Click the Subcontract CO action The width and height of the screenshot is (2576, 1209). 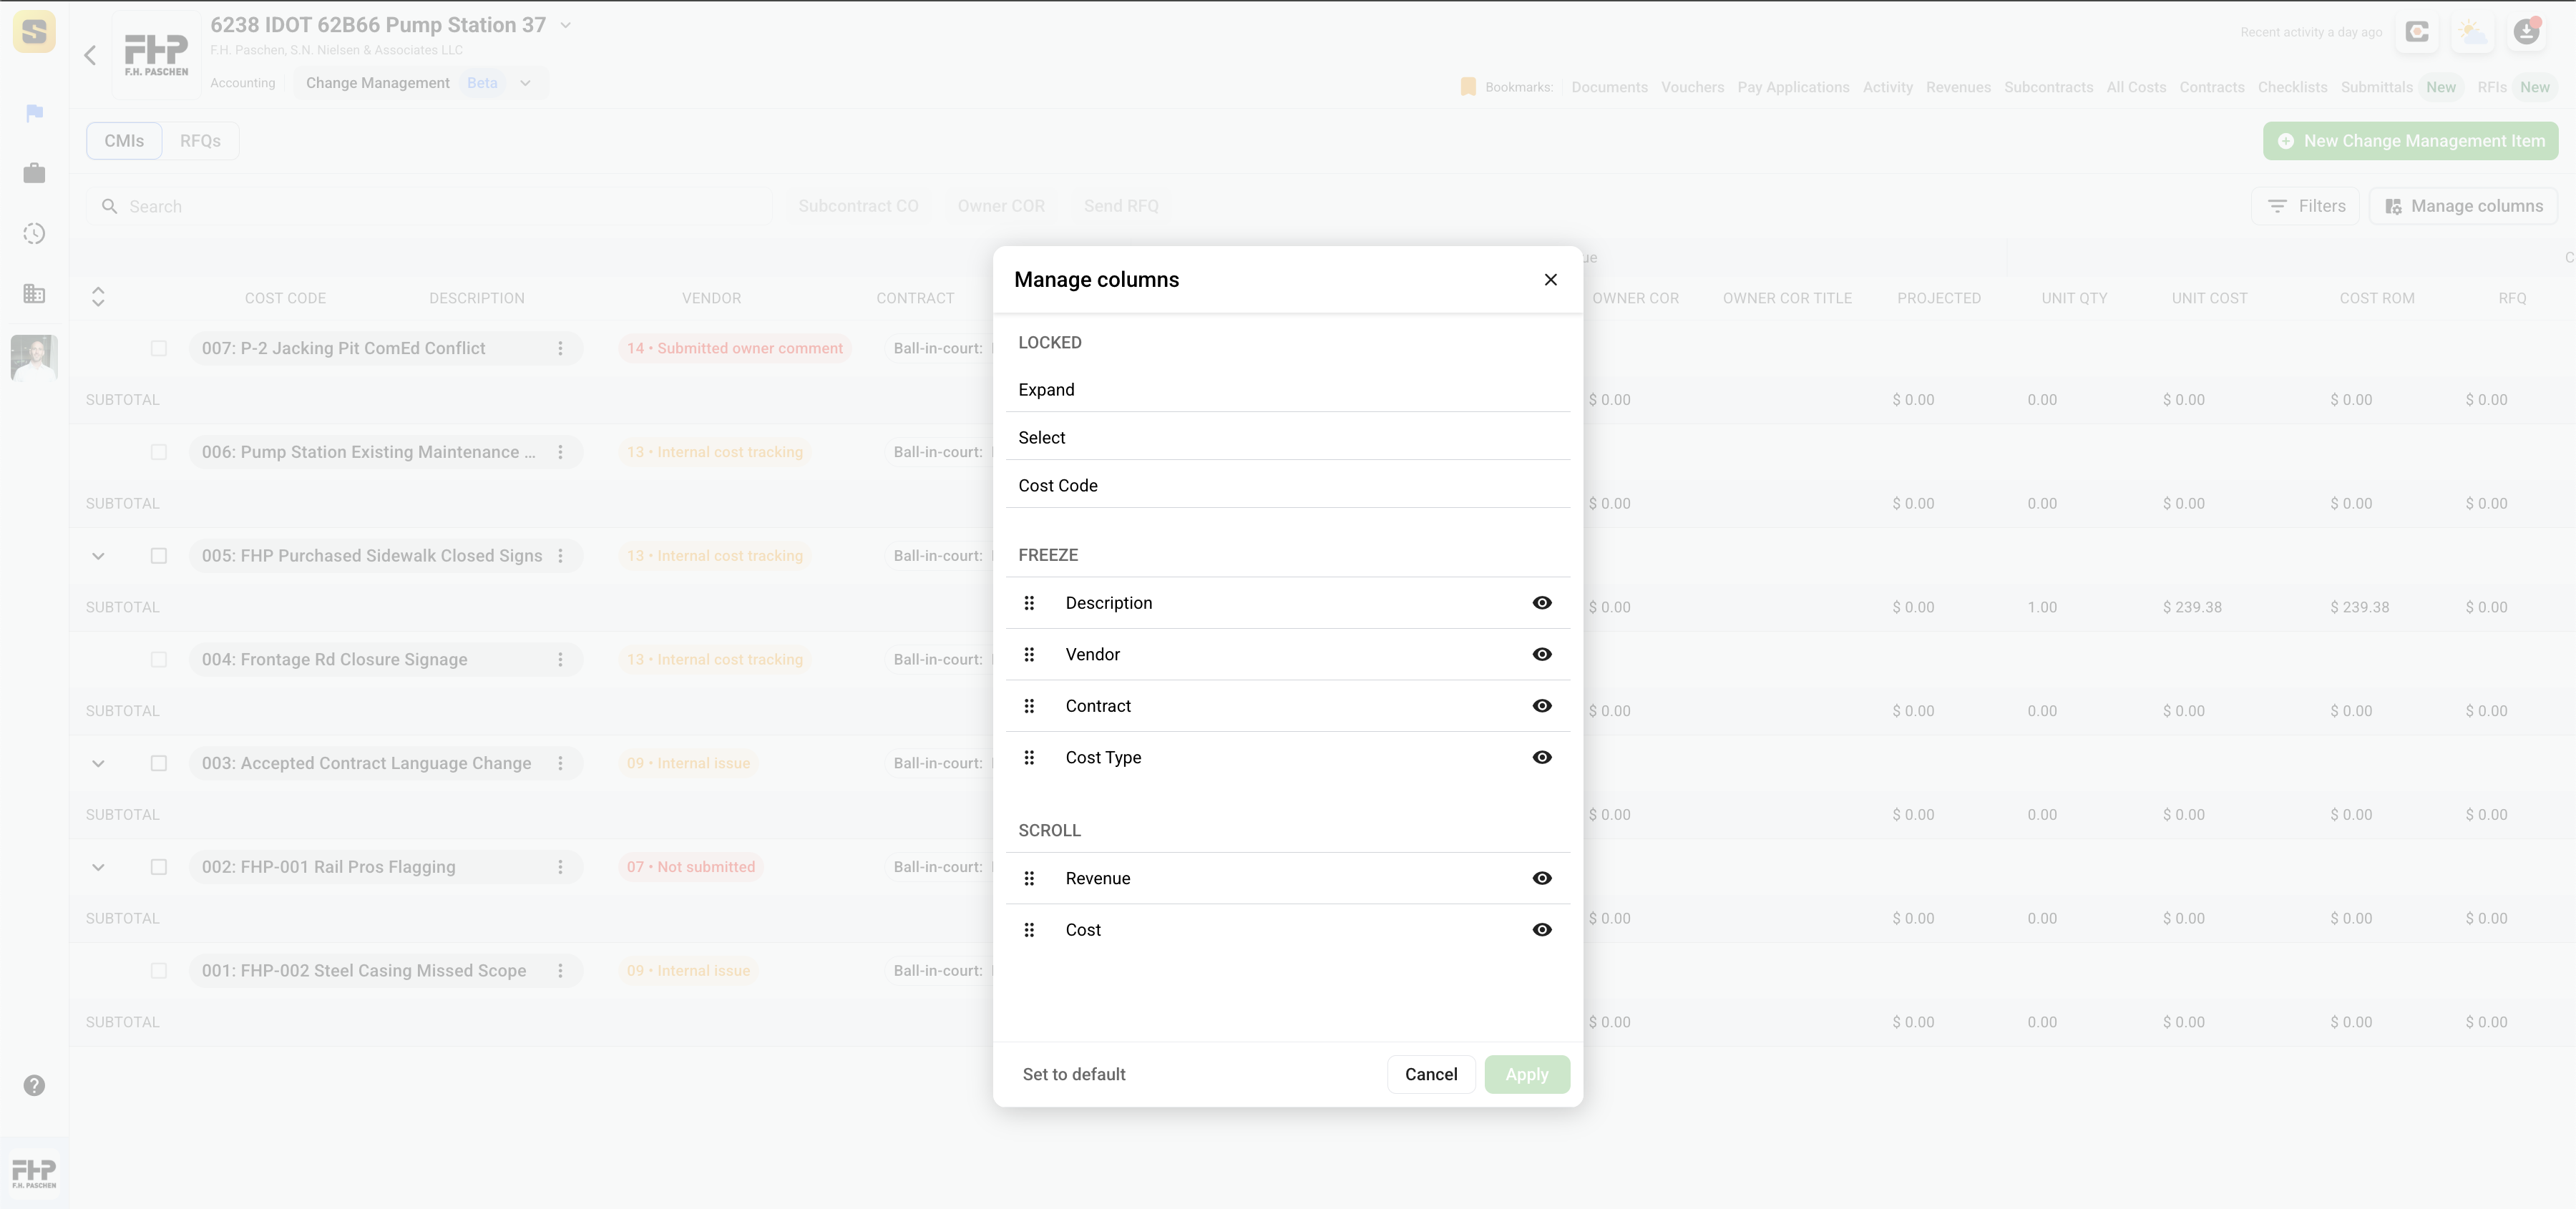pos(858,206)
